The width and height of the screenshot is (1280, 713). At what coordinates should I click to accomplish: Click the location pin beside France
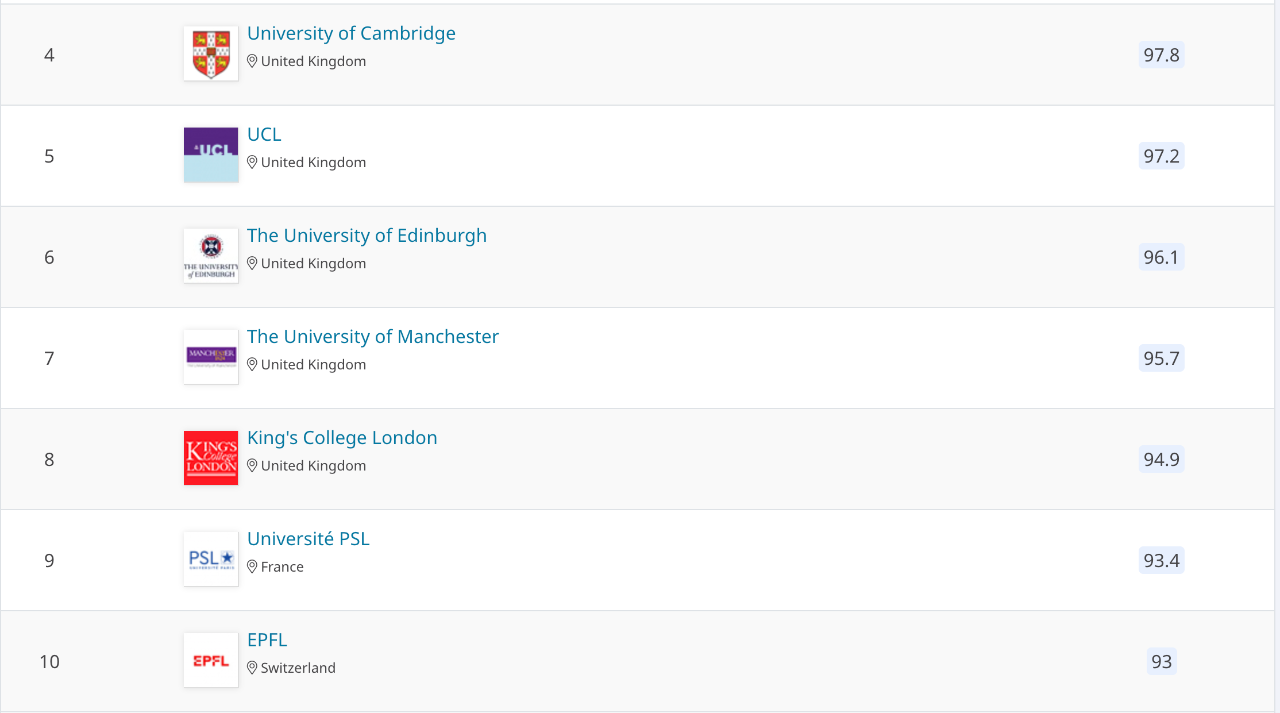(252, 567)
